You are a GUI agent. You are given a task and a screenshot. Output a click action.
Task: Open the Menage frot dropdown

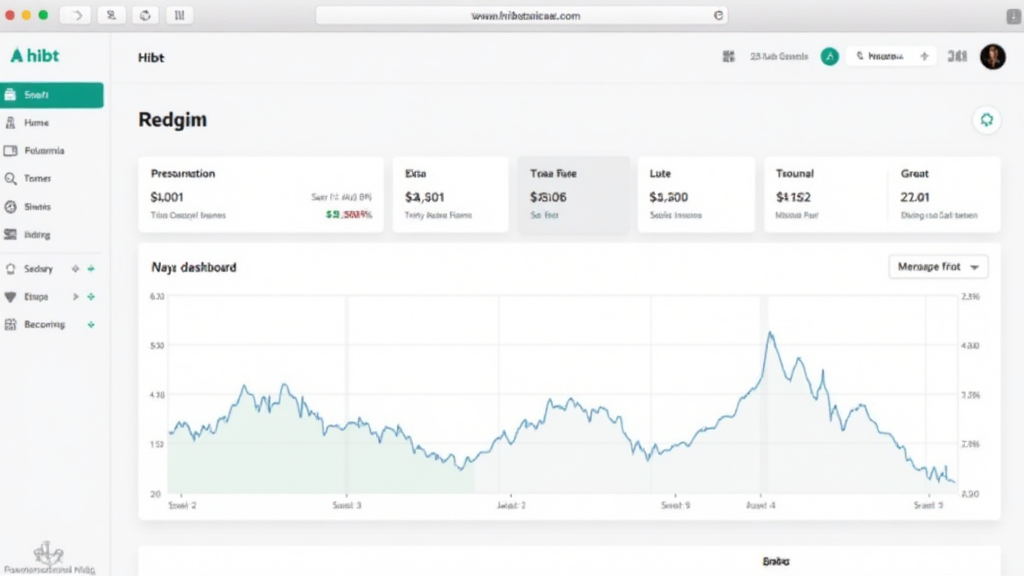point(938,267)
